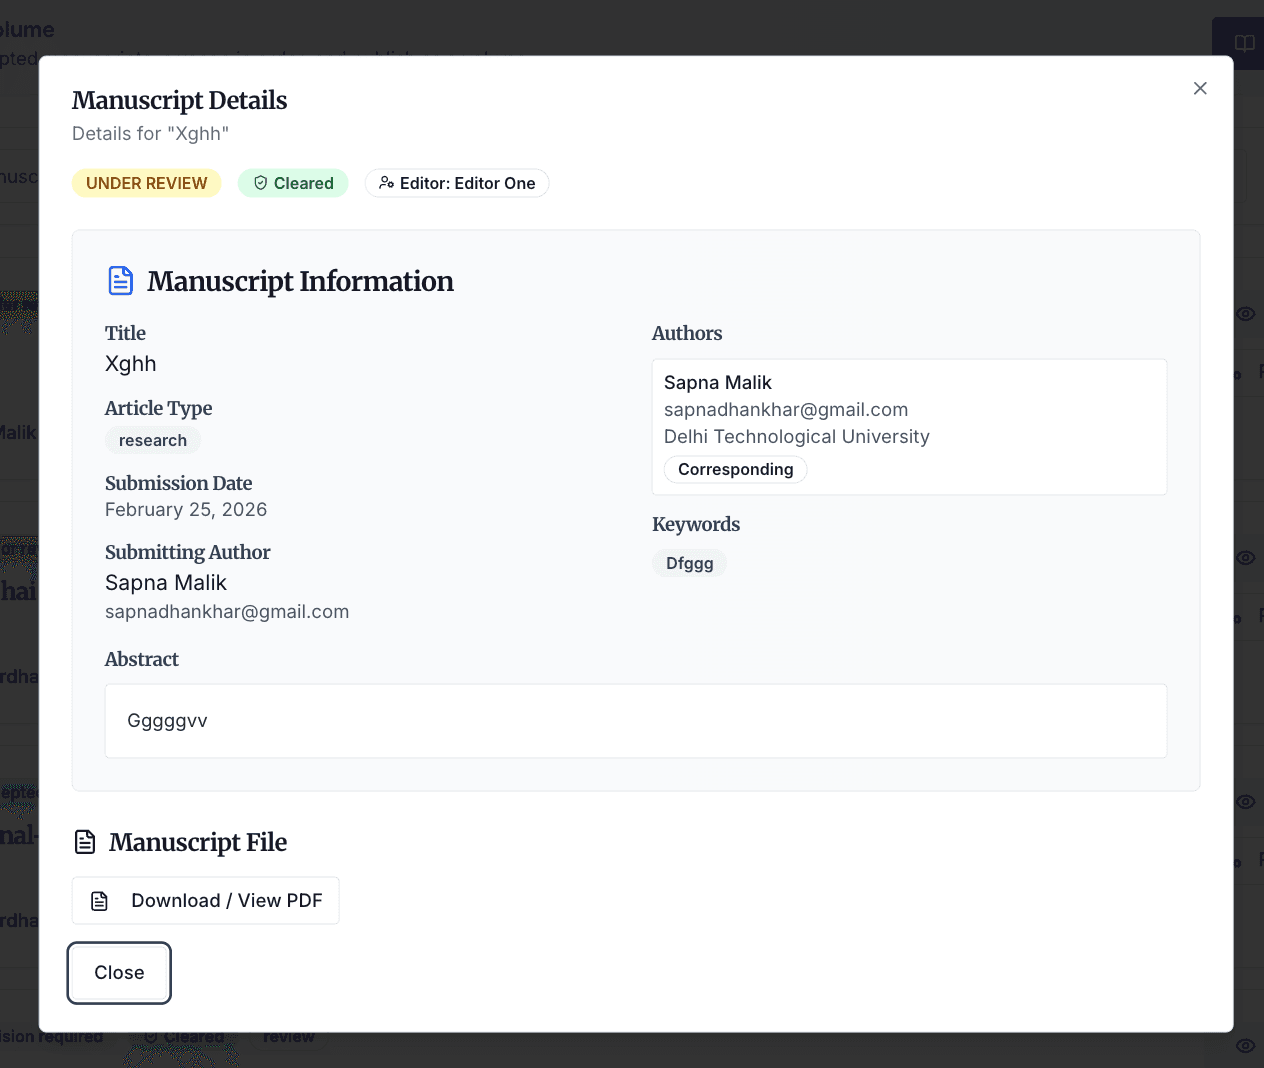1264x1068 pixels.
Task: Click email under Submitting Author
Action: 227,611
